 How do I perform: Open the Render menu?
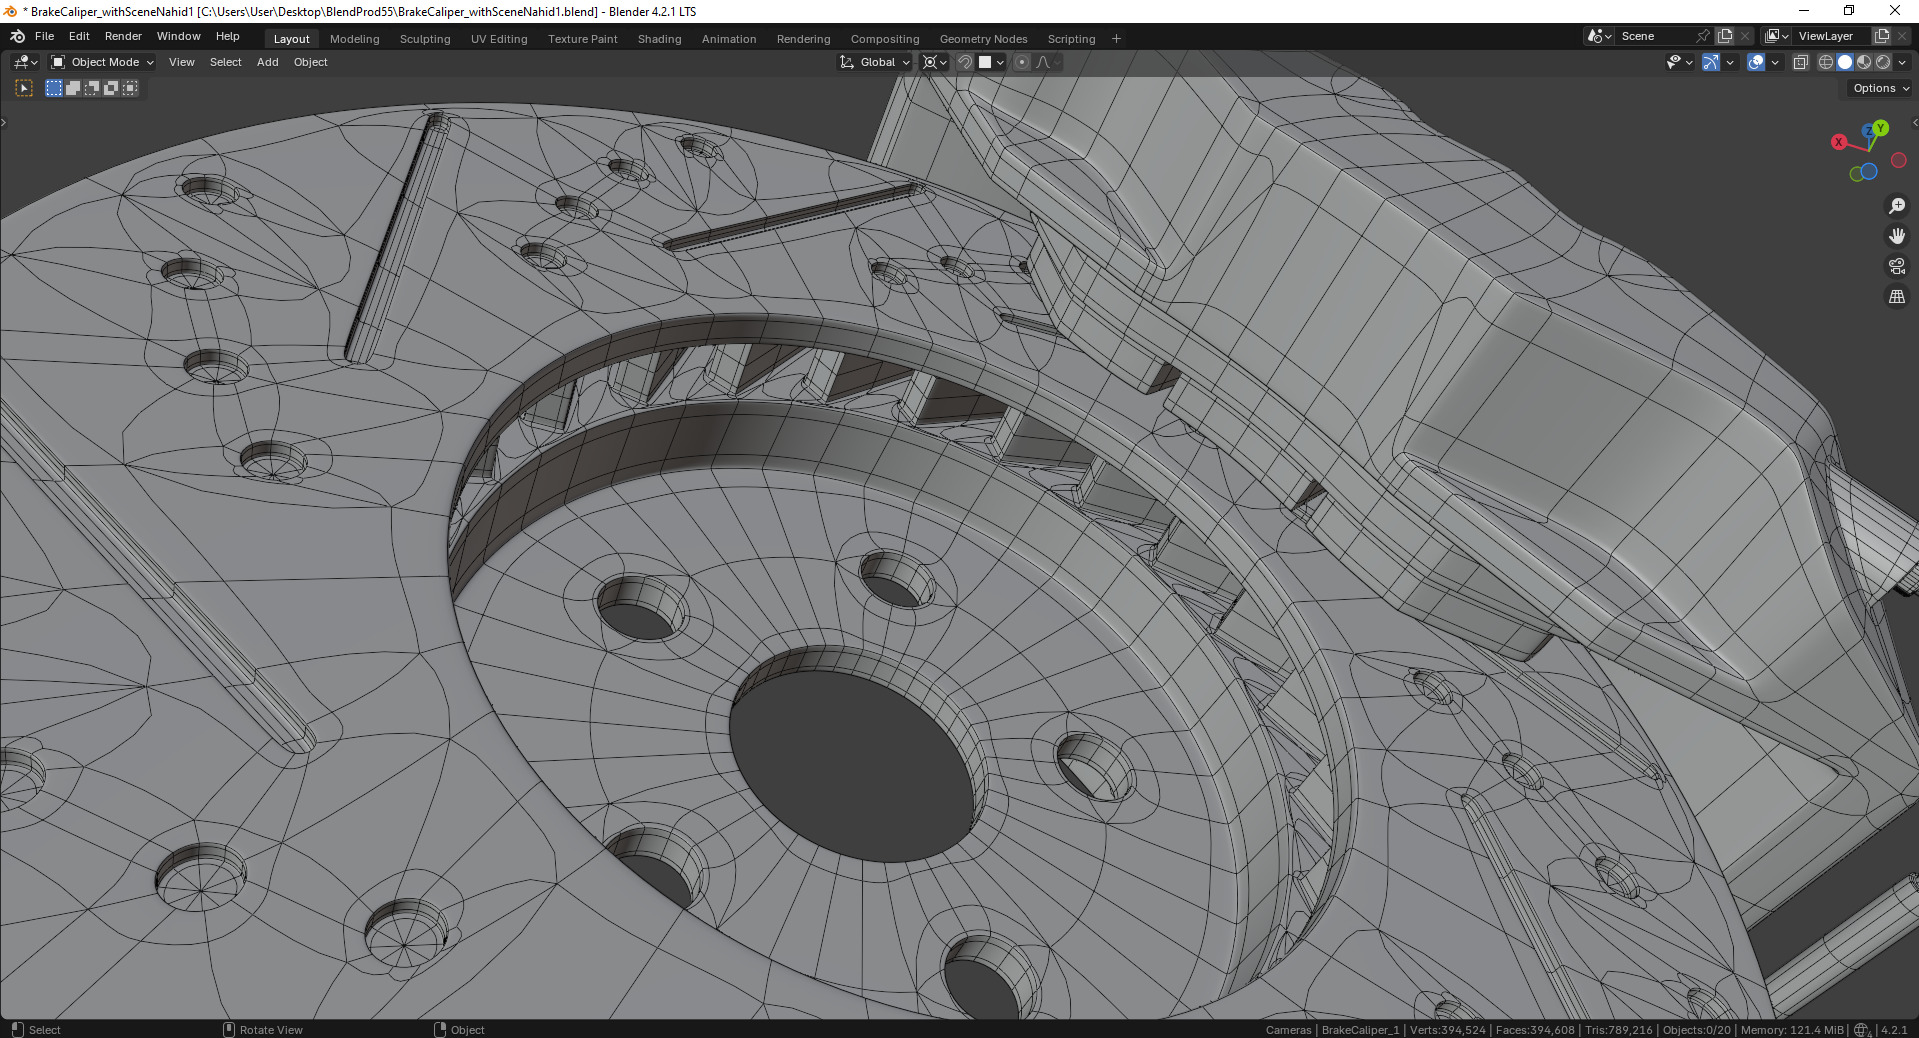click(123, 36)
